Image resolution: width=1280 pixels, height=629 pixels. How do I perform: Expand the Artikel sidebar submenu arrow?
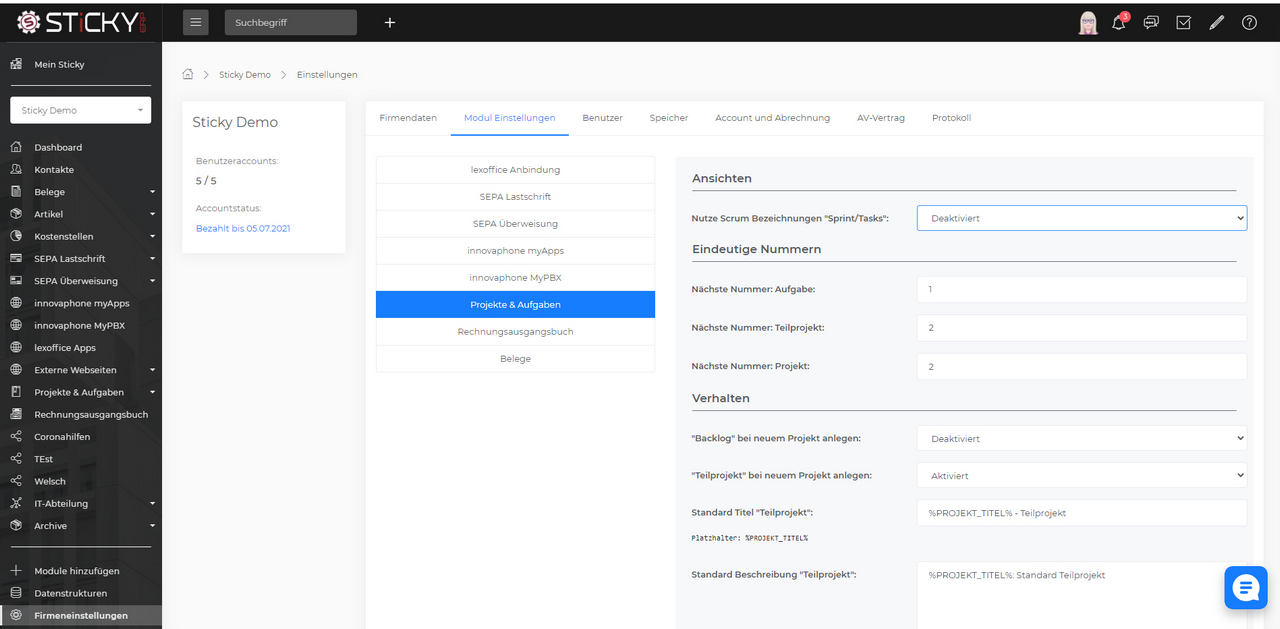click(153, 214)
